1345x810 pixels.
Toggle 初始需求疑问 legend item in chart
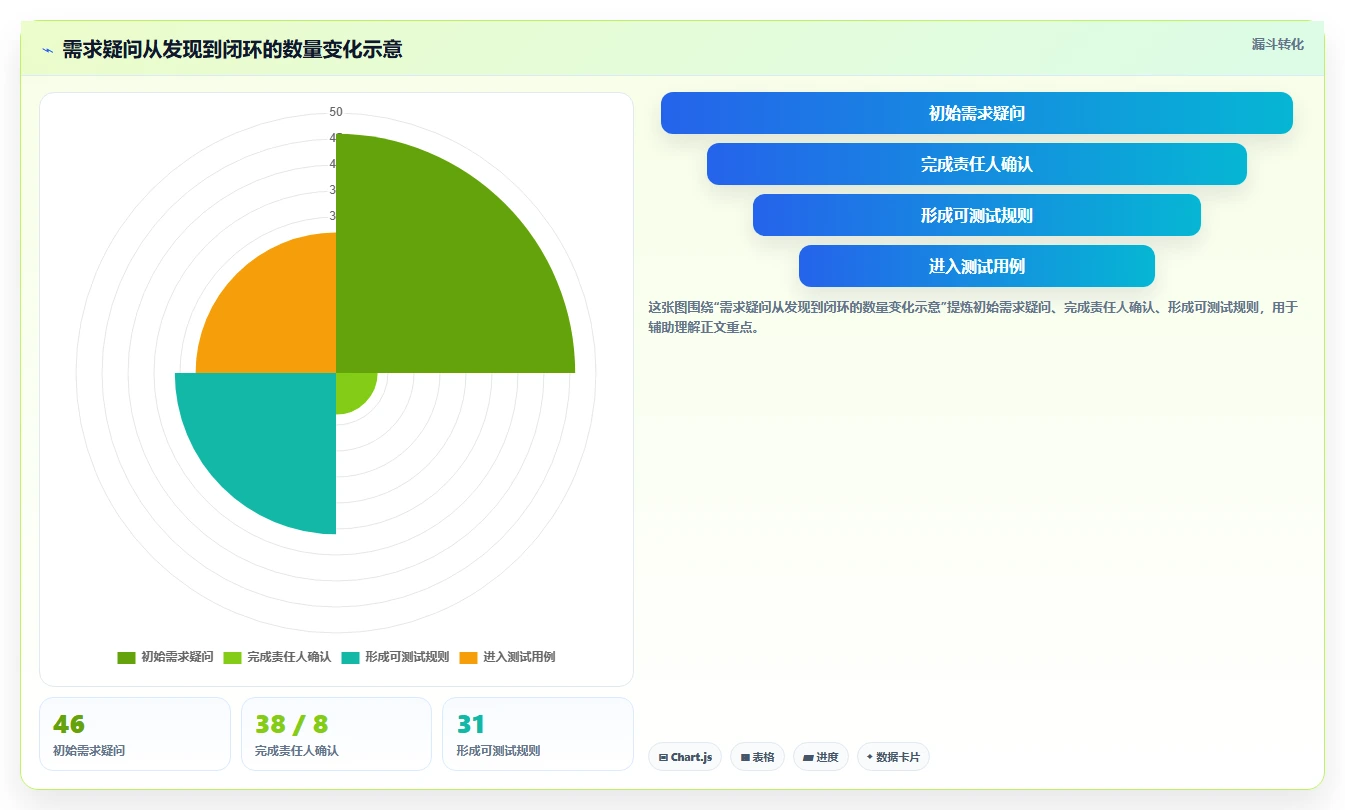(165, 657)
